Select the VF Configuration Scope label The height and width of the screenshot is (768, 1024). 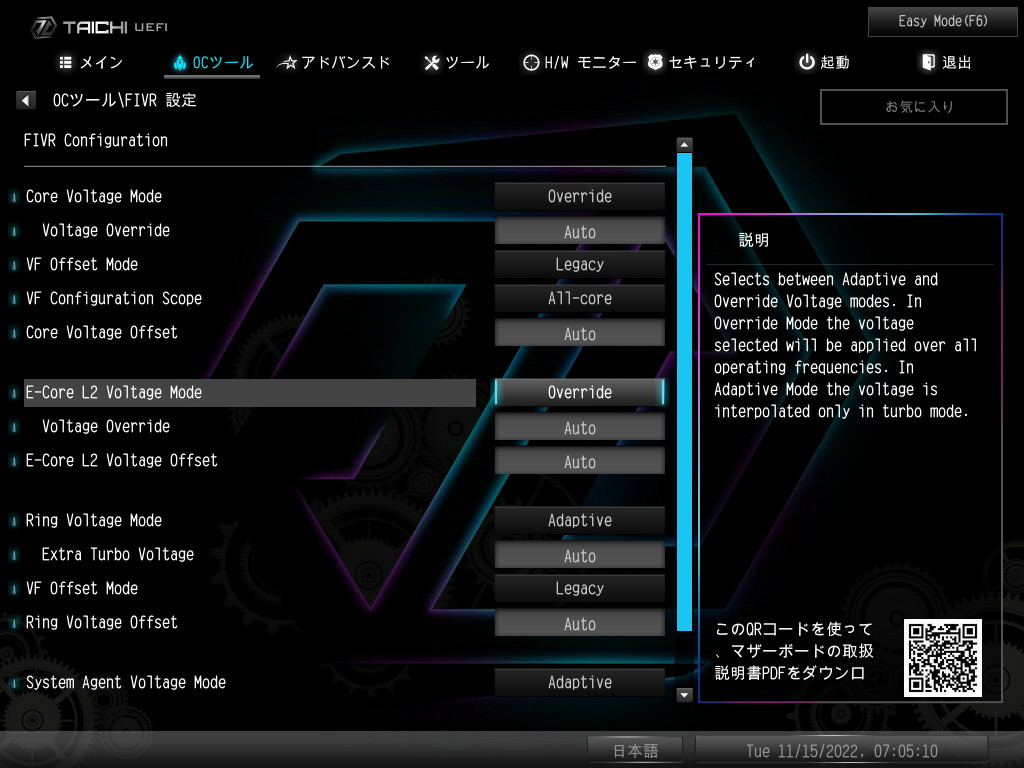pos(114,298)
